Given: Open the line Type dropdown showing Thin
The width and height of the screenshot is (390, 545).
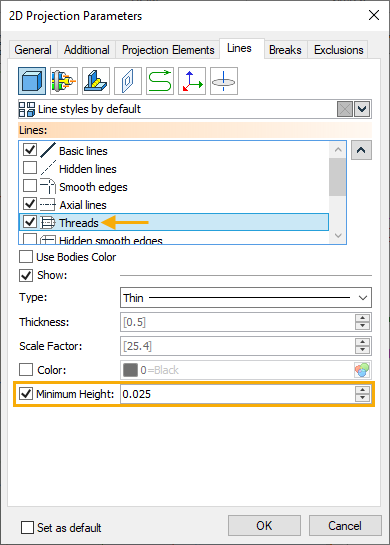Looking at the screenshot, I should tap(246, 298).
